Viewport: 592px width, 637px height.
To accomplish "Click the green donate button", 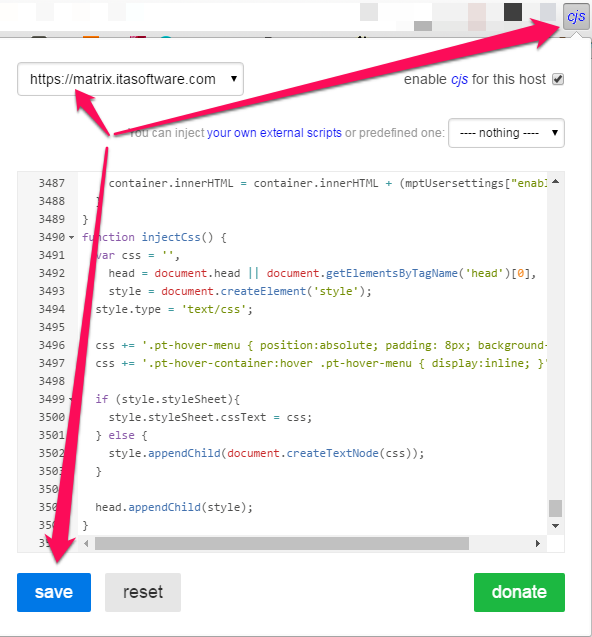I will point(519,592).
